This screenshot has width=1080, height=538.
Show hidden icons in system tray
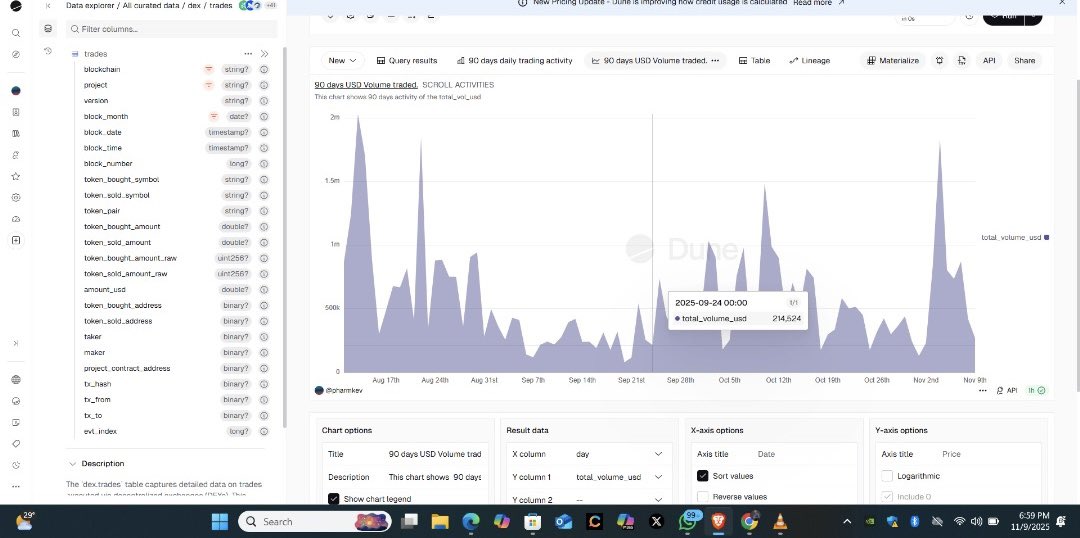[847, 521]
